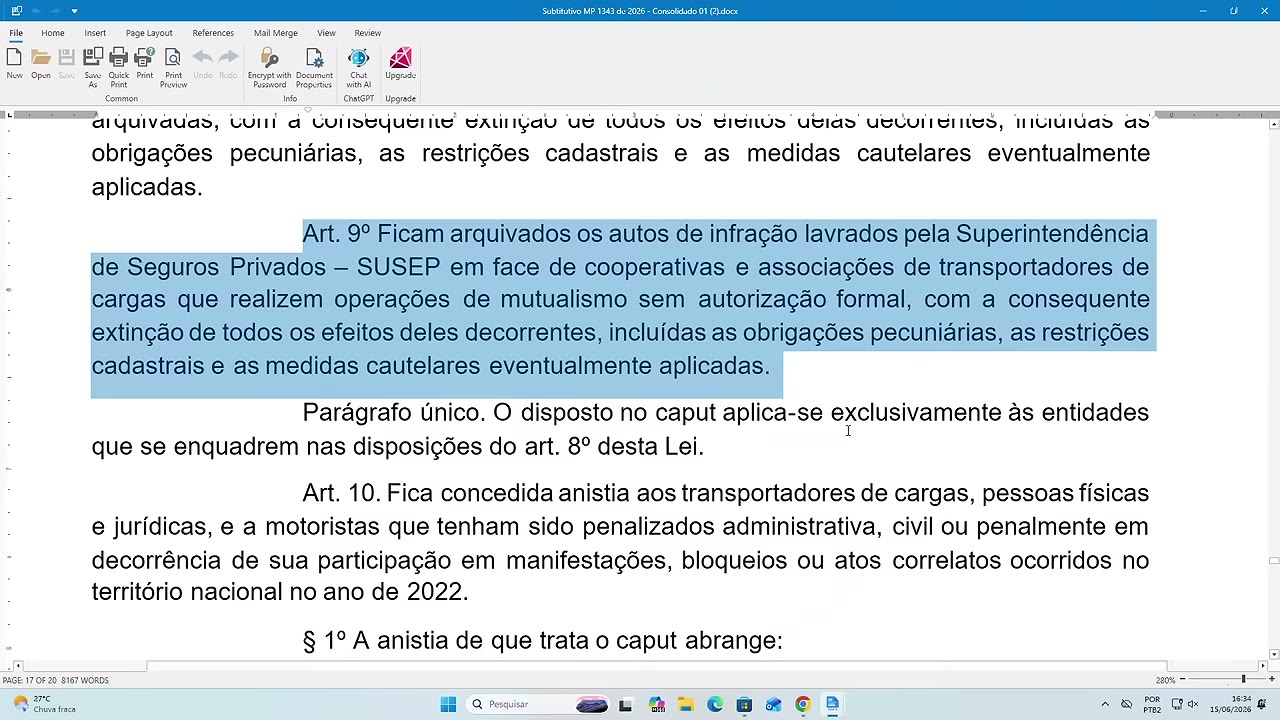Go to the References tab

(x=213, y=33)
